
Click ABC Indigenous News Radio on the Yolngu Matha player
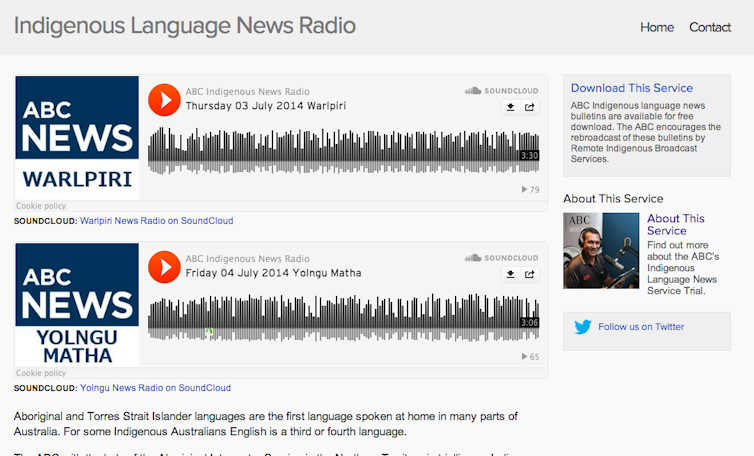[x=248, y=259]
